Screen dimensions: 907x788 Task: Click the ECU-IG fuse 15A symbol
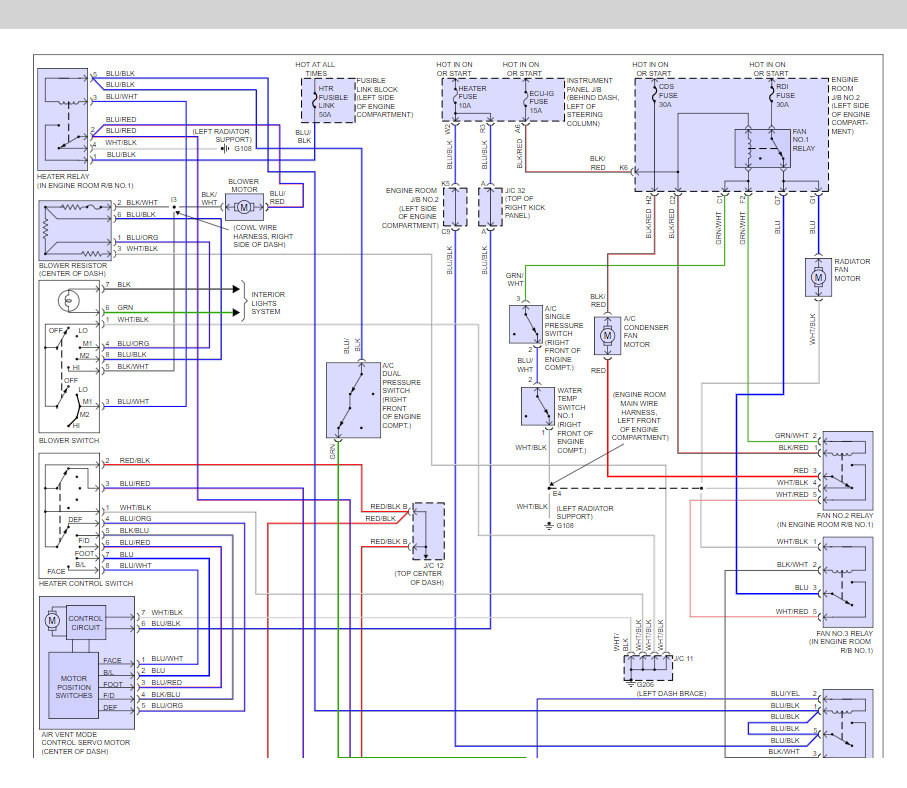[526, 99]
